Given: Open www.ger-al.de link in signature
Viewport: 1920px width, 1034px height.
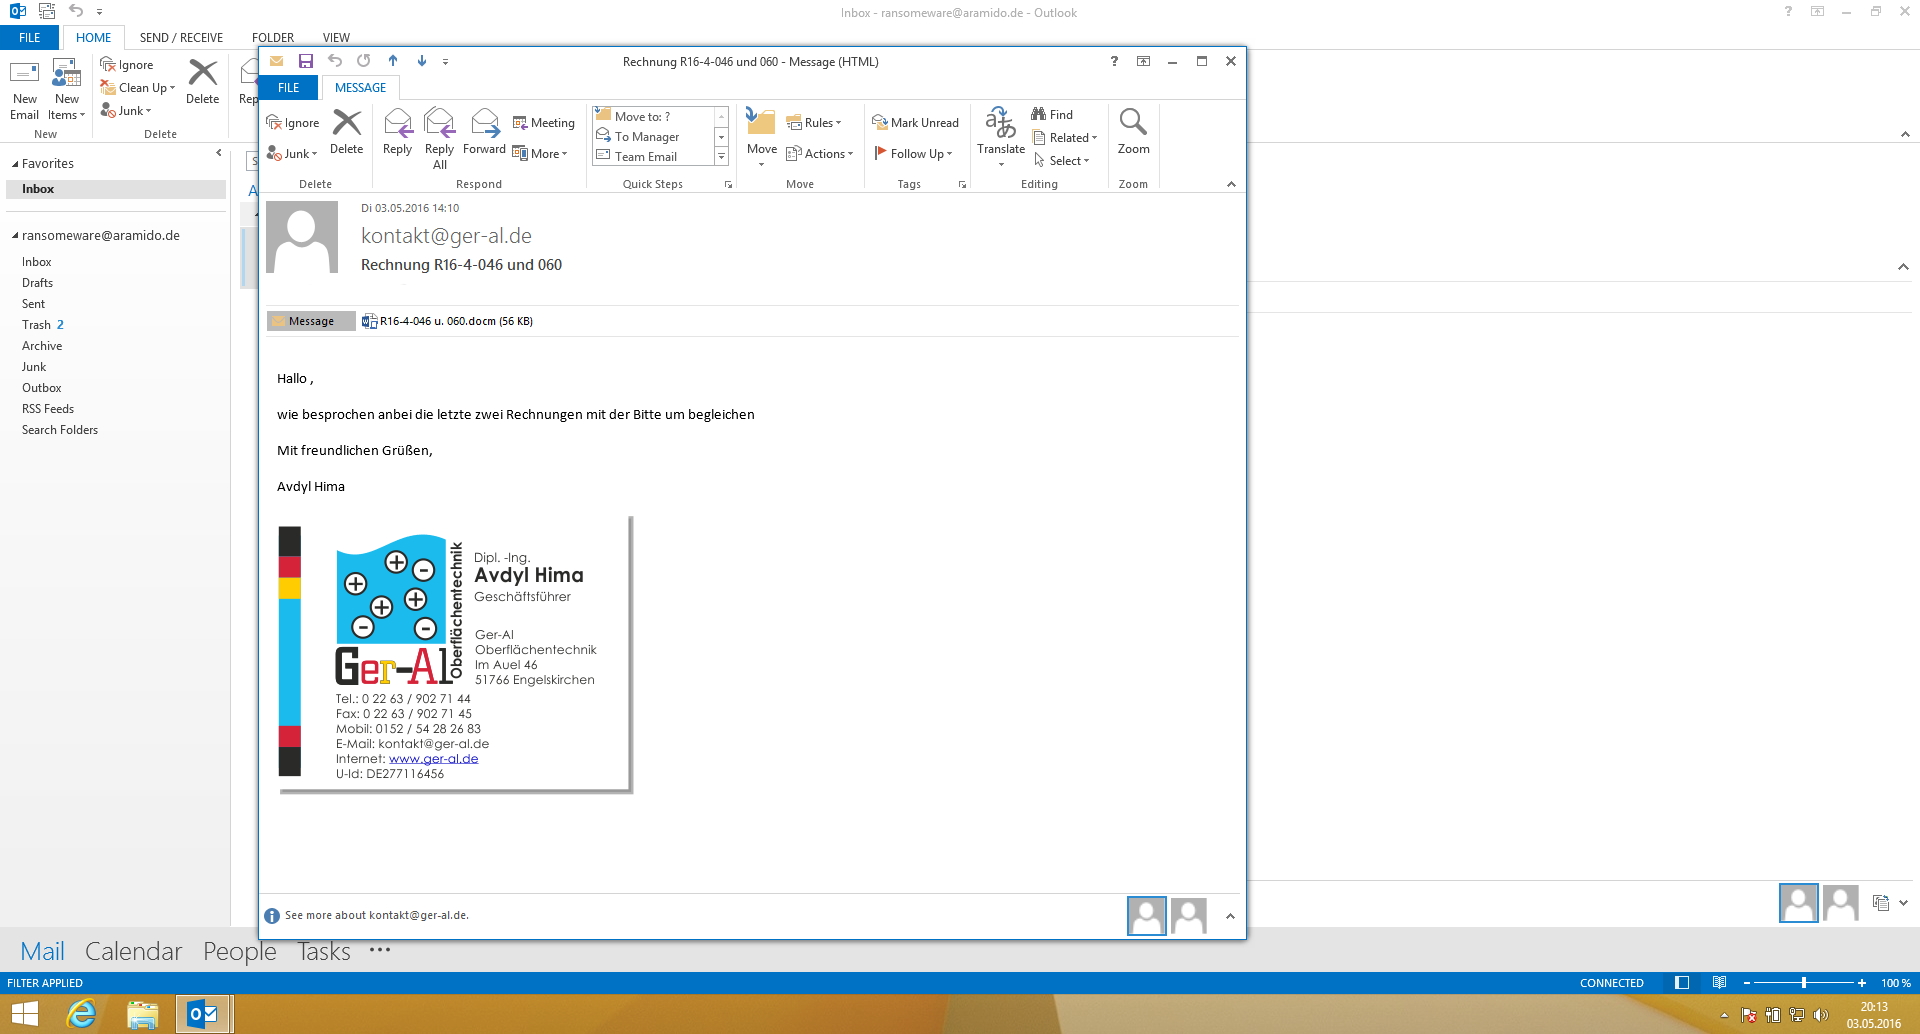Looking at the screenshot, I should point(433,759).
